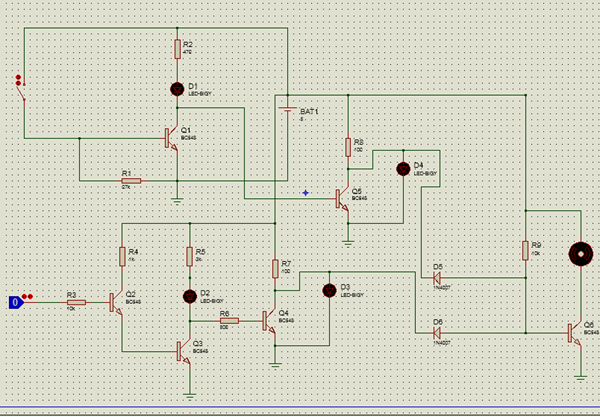This screenshot has width=600, height=417.
Task: Select transistor Q3
Action: (183, 352)
